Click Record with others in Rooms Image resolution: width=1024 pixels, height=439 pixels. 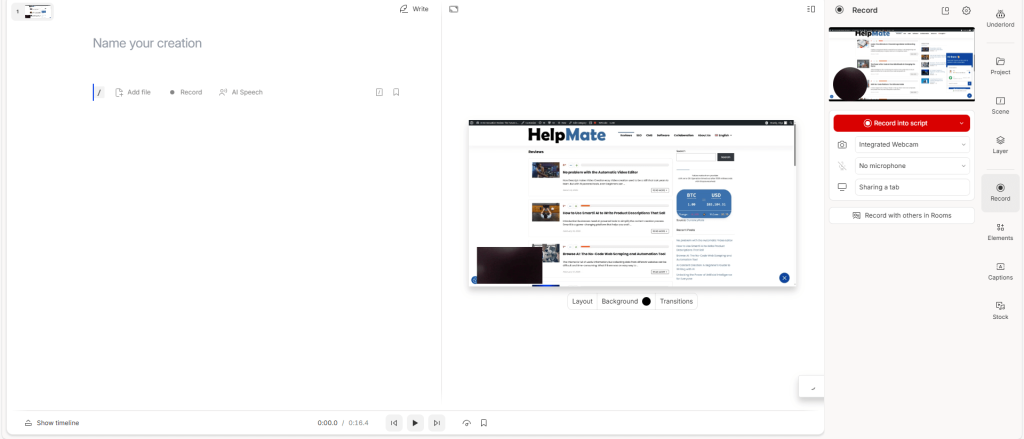[x=901, y=215]
